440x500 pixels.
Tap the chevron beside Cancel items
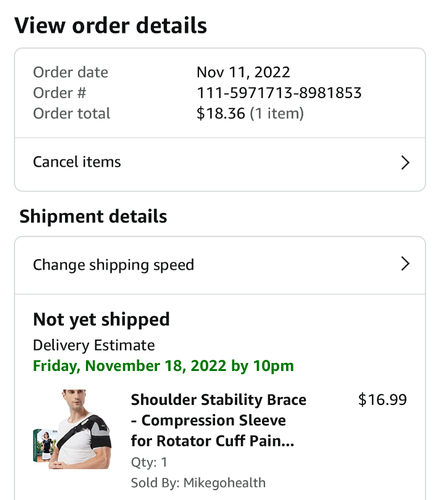click(x=405, y=163)
